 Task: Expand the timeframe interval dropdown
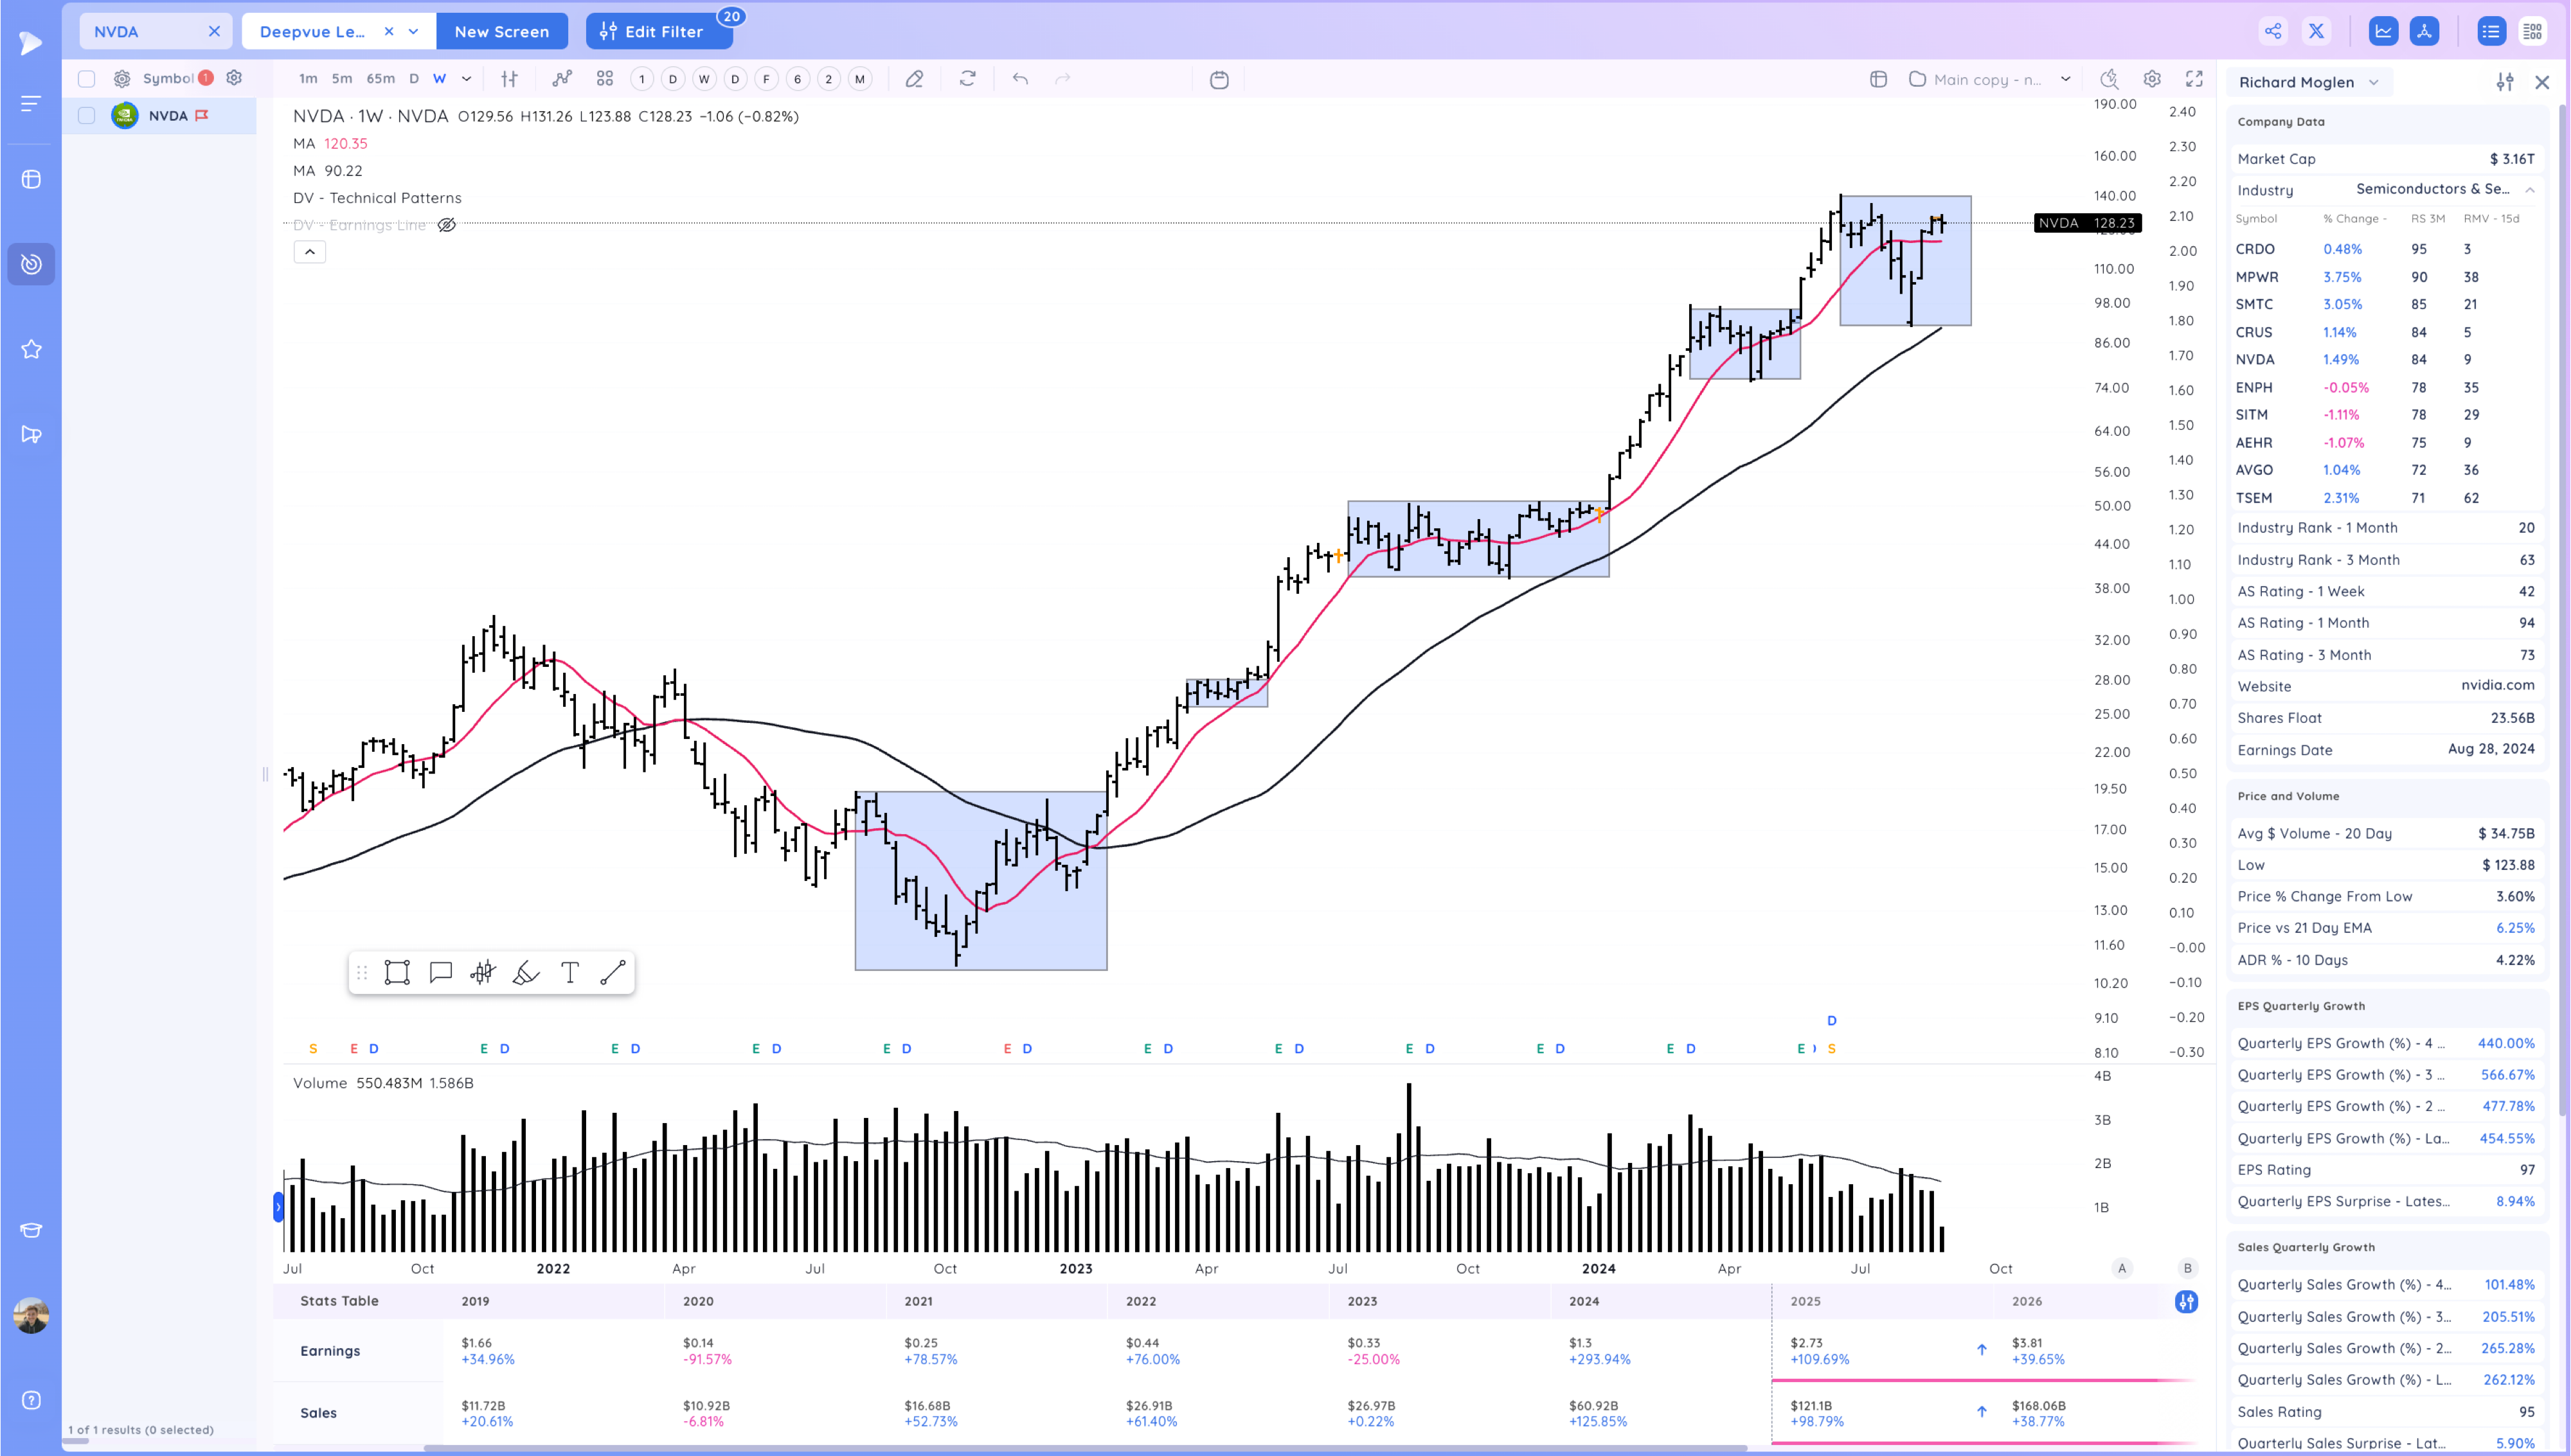click(466, 79)
